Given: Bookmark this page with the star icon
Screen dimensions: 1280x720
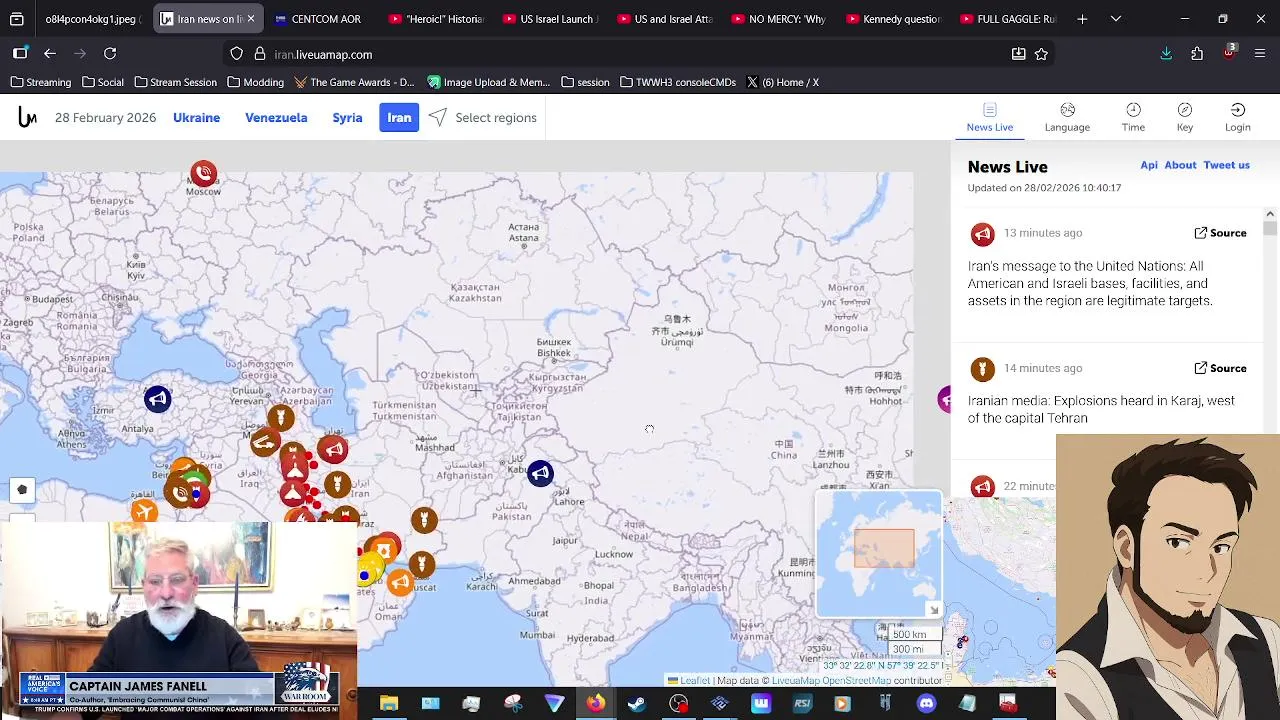Looking at the screenshot, I should coord(1042,54).
